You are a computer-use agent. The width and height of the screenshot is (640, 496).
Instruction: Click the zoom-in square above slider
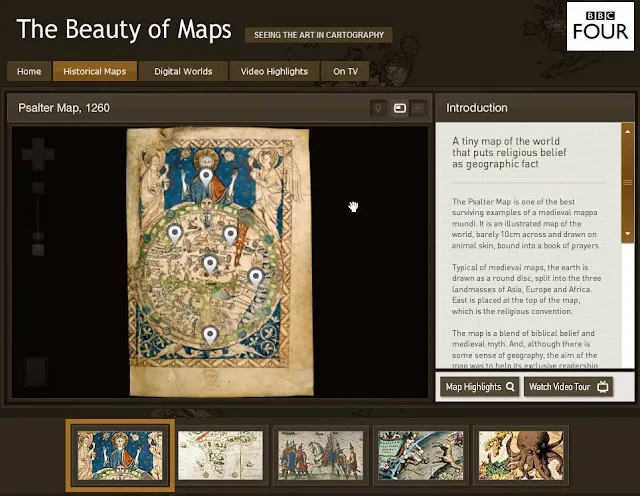click(x=38, y=187)
